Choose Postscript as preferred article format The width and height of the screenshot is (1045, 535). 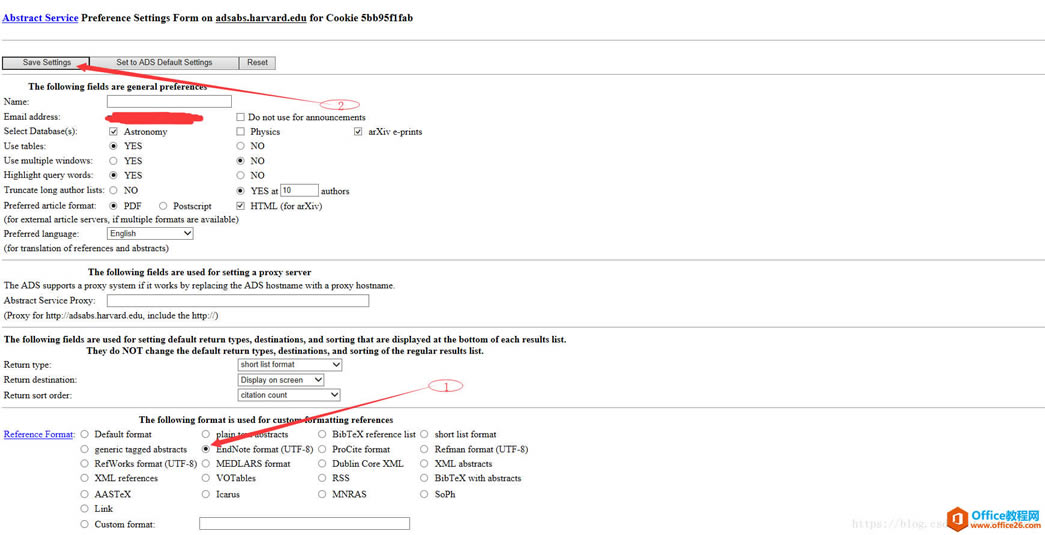point(163,206)
